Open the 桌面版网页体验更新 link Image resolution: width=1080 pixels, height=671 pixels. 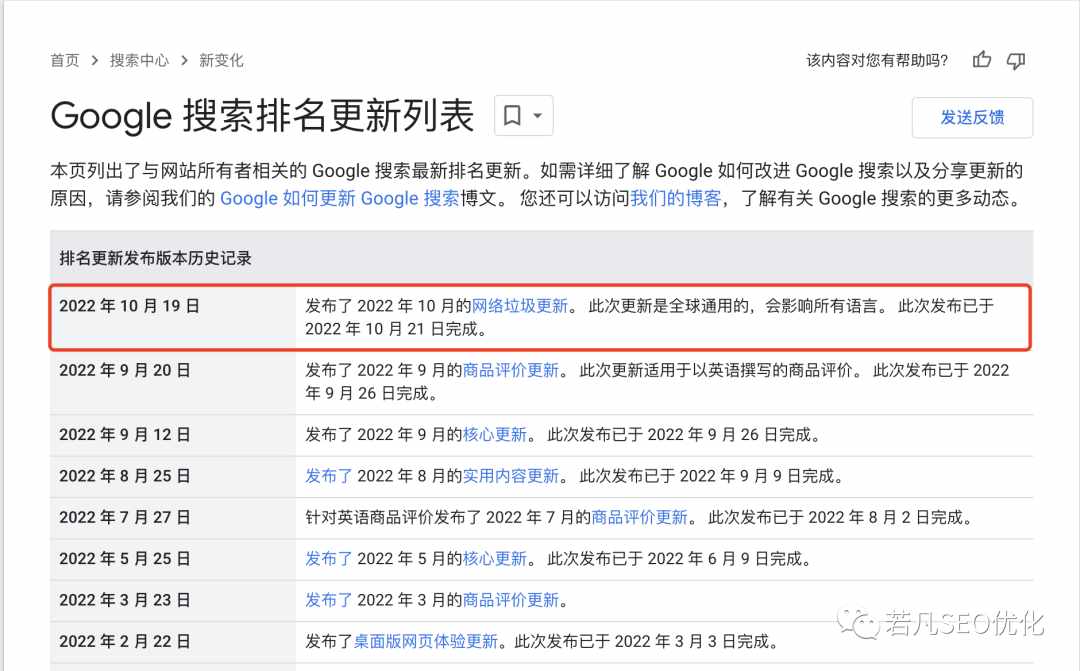pos(426,641)
